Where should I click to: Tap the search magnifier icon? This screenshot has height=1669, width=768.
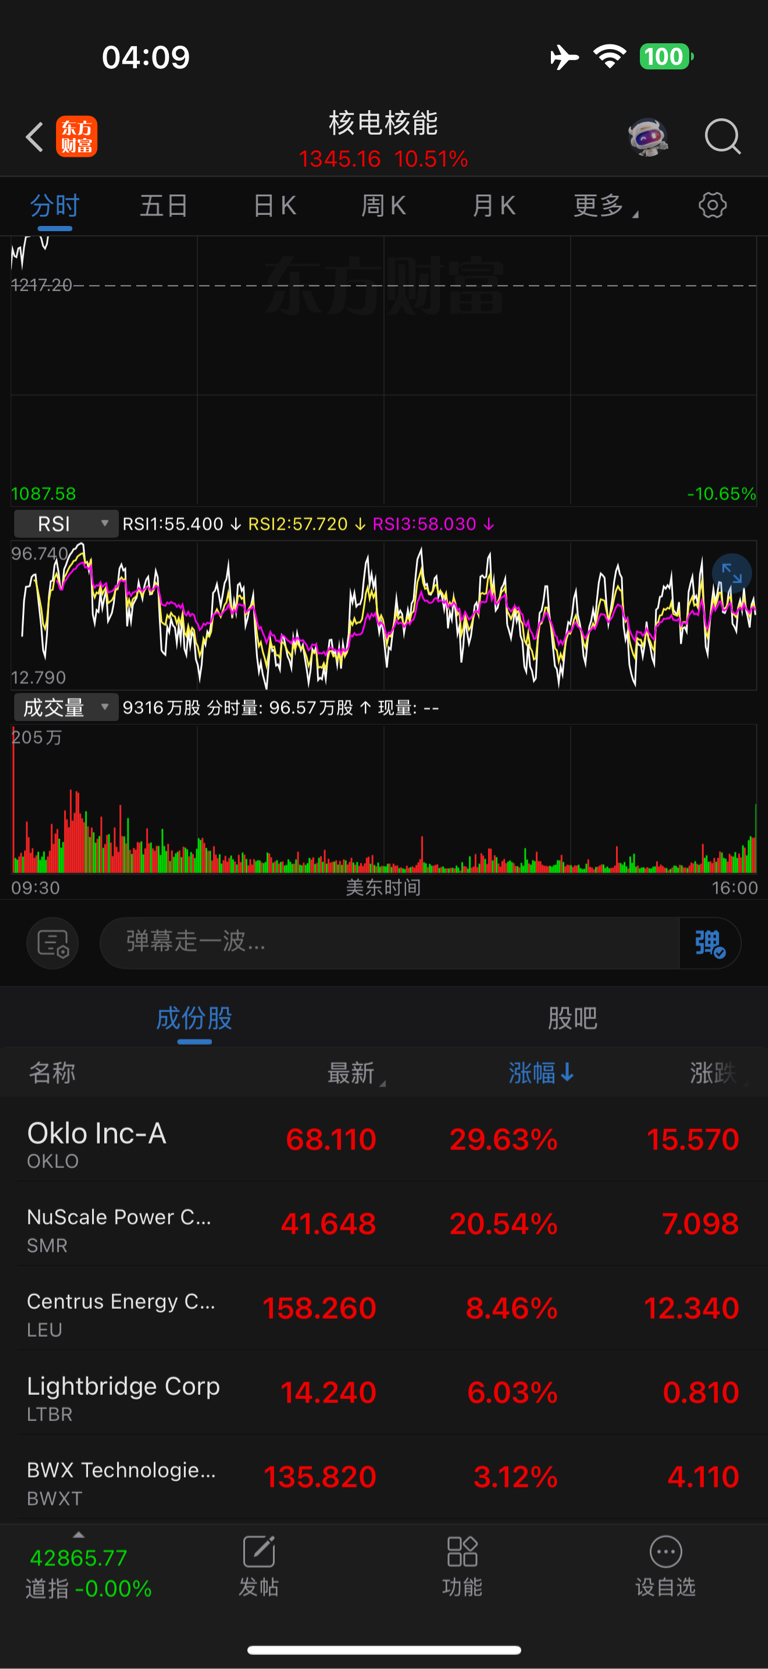[722, 136]
